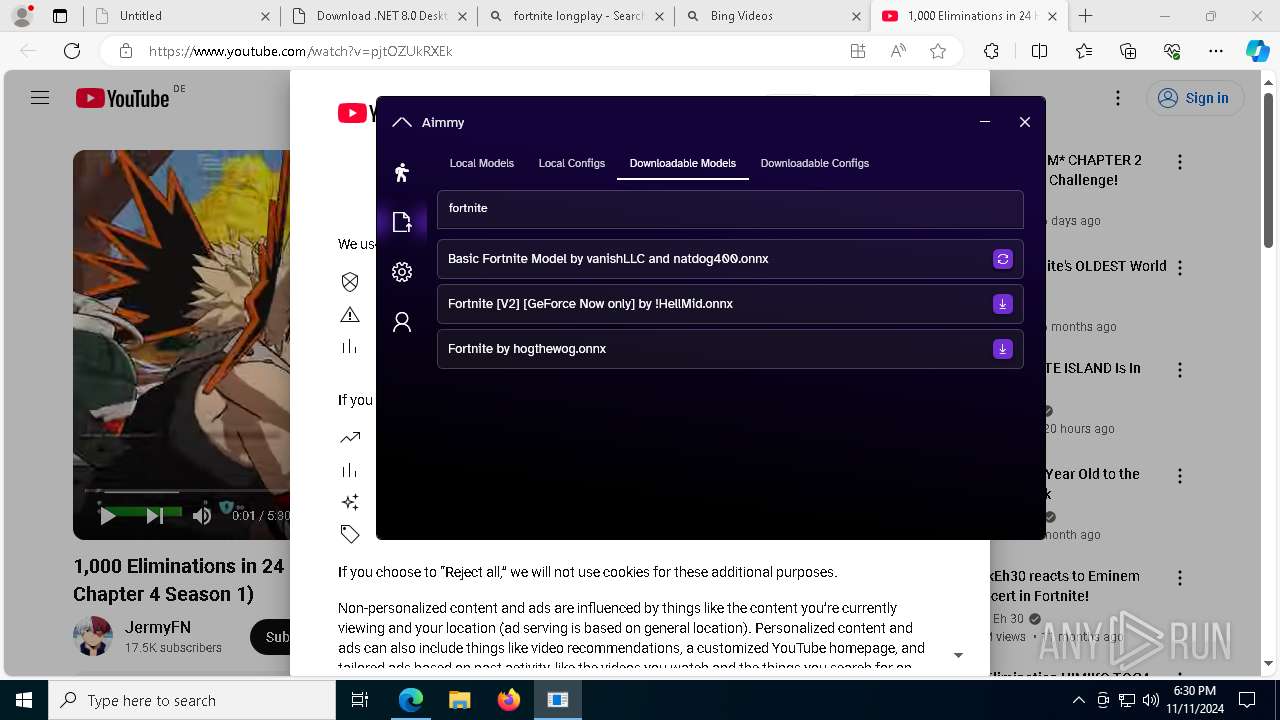Click the JermyFN channel avatar

tap(93, 636)
